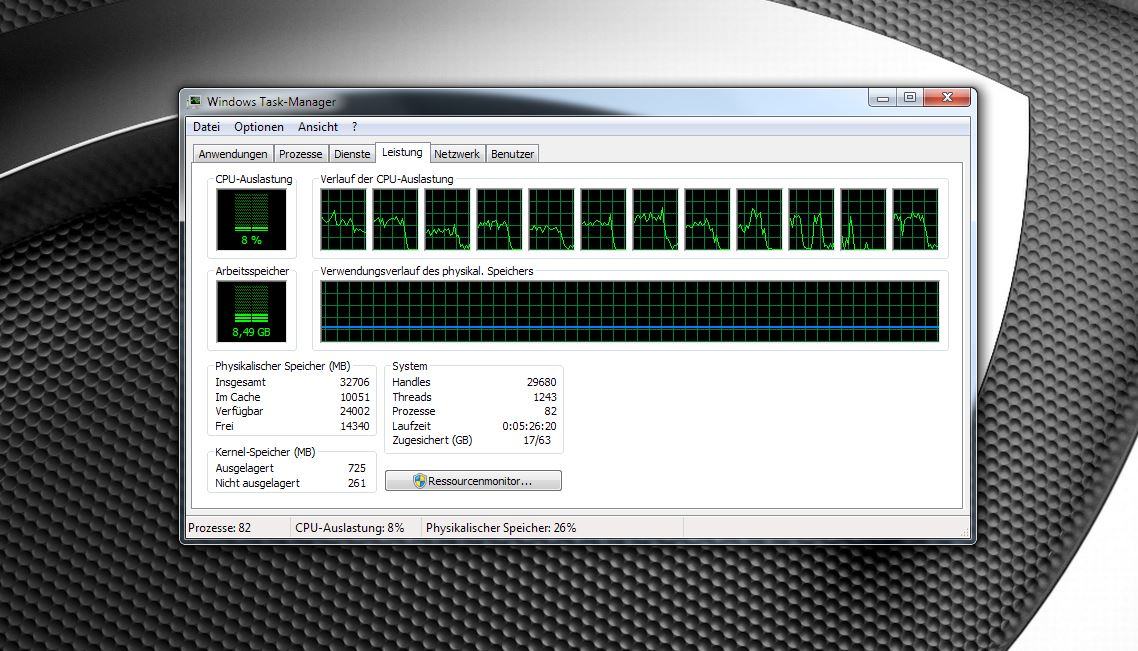Open the Datei menu
1138x651 pixels.
tap(206, 127)
